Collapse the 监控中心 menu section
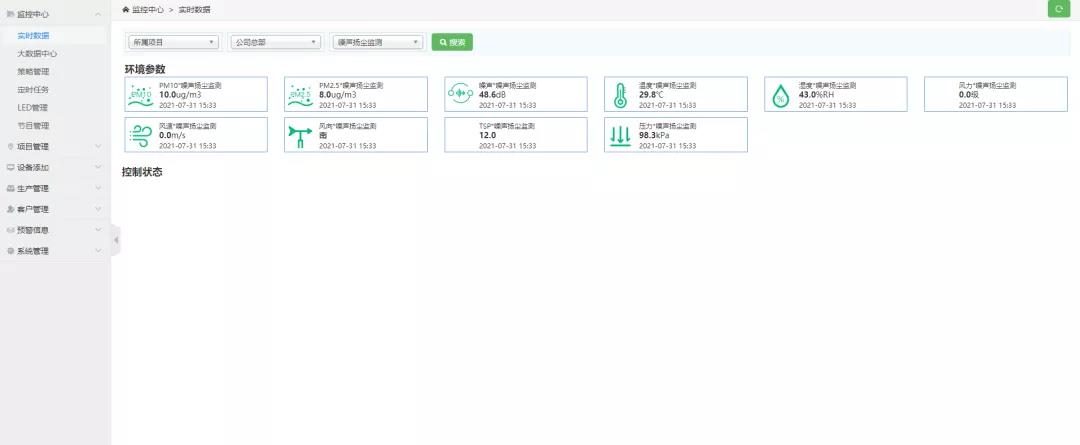This screenshot has width=1080, height=445. coord(55,14)
